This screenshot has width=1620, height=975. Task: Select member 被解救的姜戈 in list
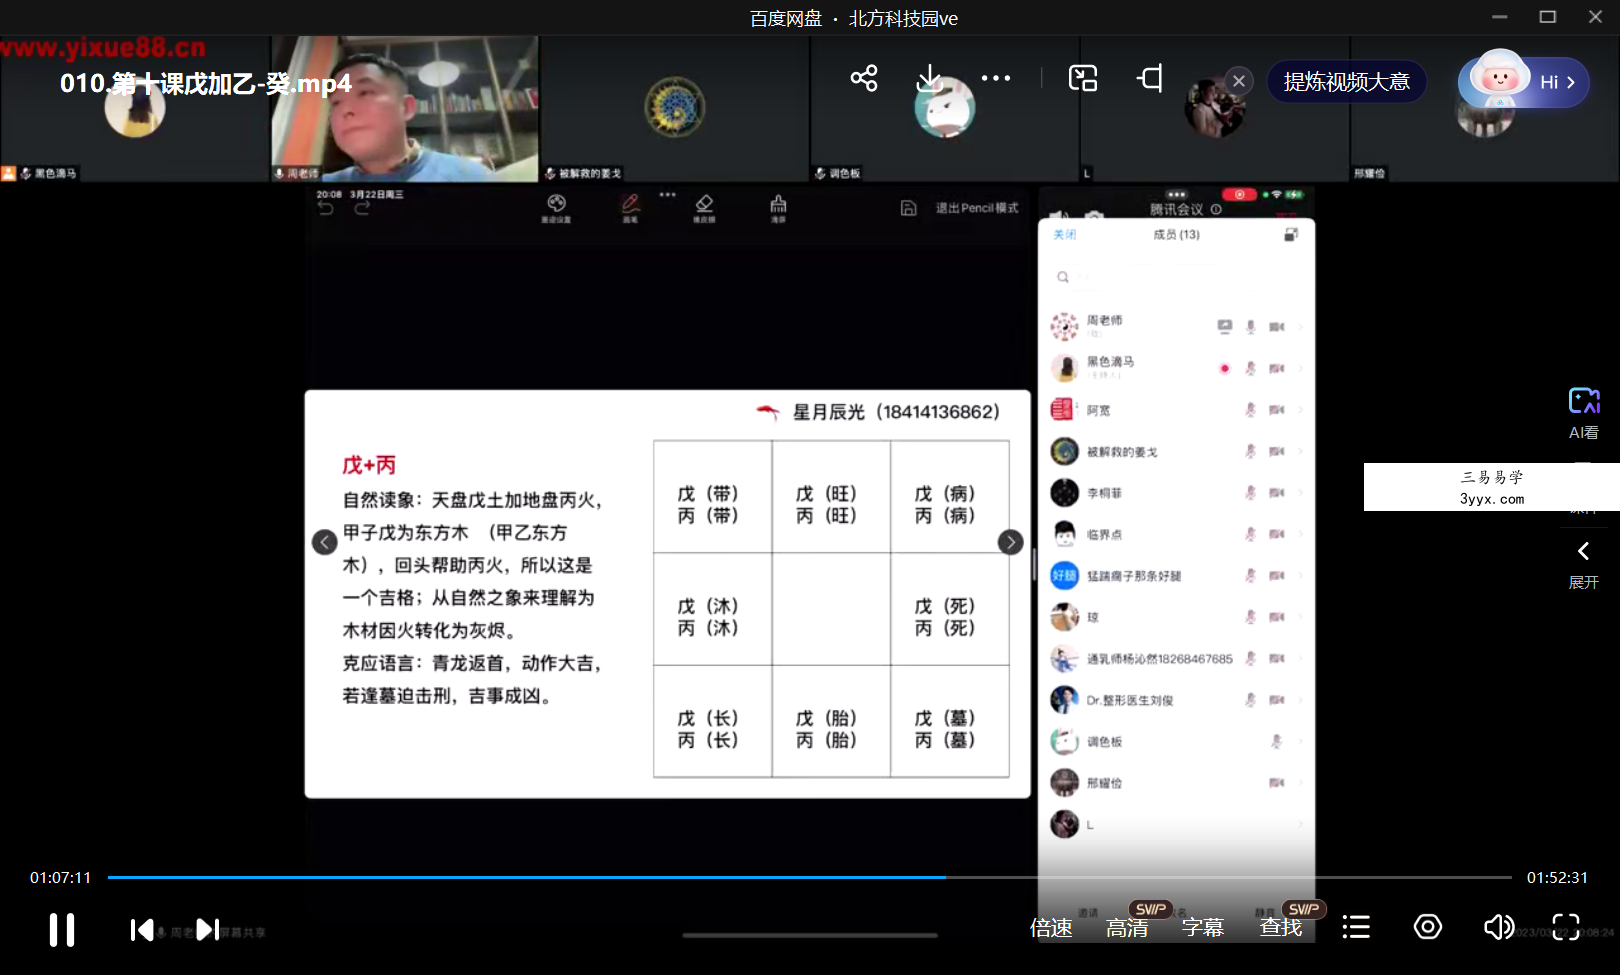[1176, 451]
